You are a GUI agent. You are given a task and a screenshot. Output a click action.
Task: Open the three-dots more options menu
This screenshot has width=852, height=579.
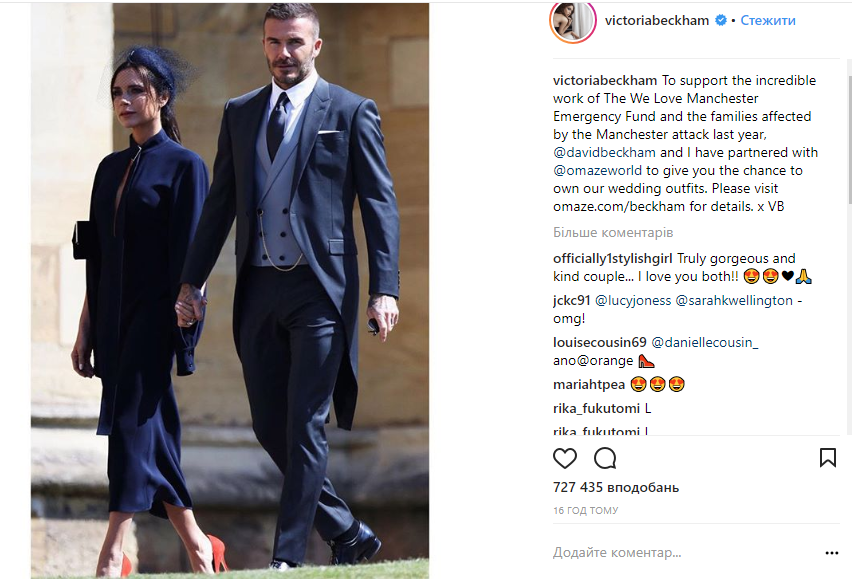831,553
